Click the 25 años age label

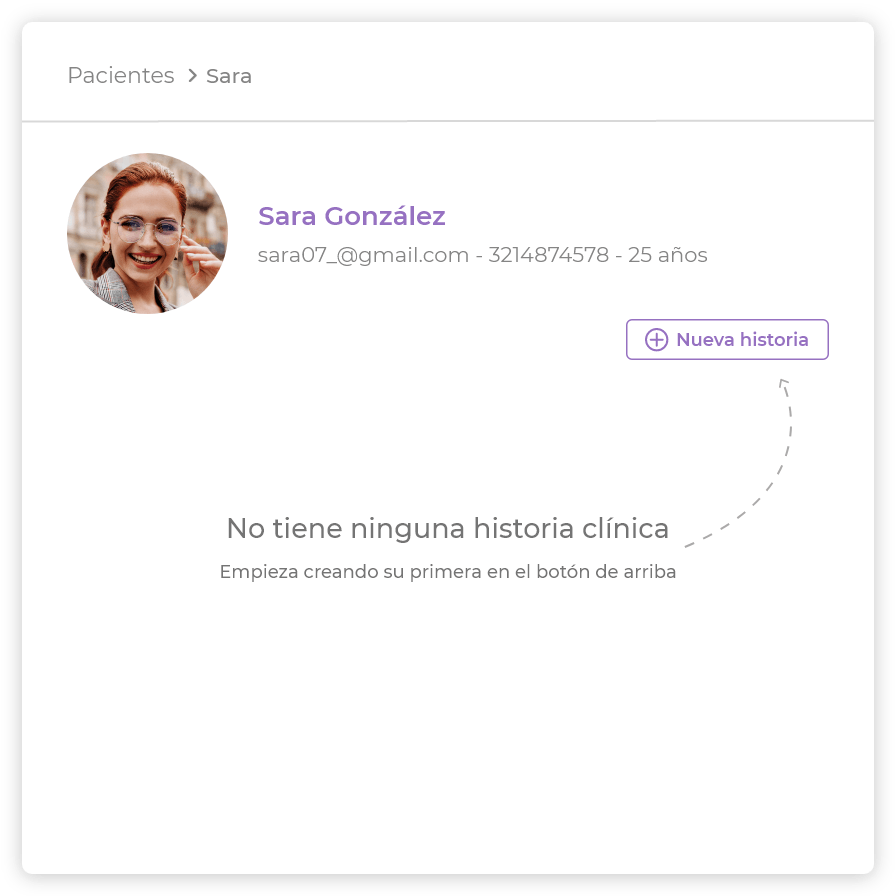pos(667,255)
